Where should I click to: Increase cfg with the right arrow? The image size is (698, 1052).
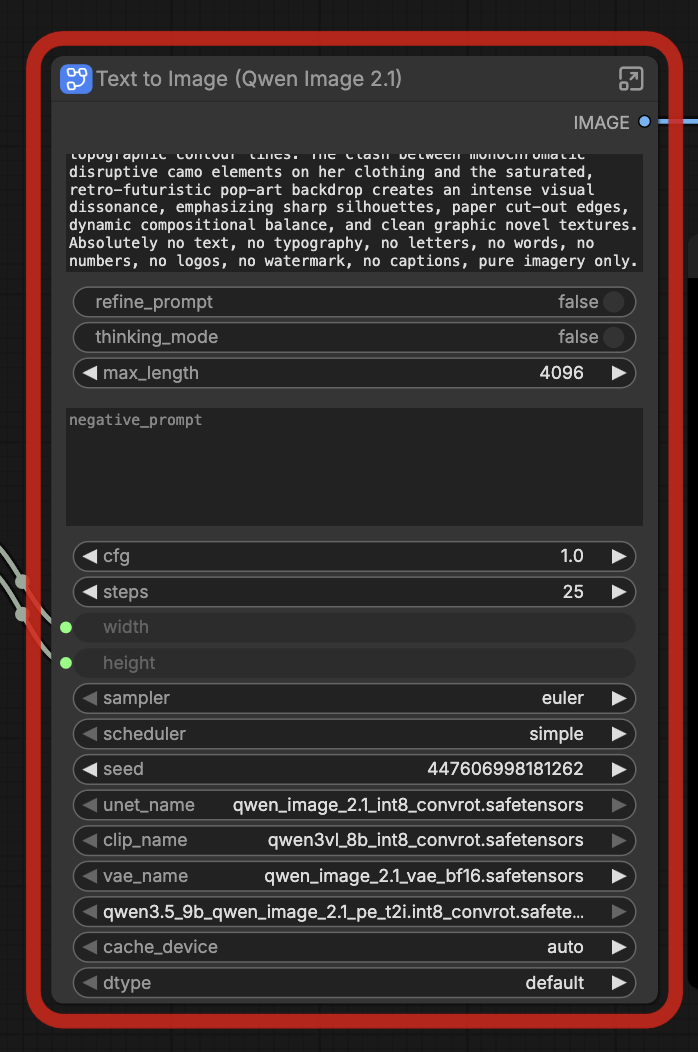[x=619, y=556]
